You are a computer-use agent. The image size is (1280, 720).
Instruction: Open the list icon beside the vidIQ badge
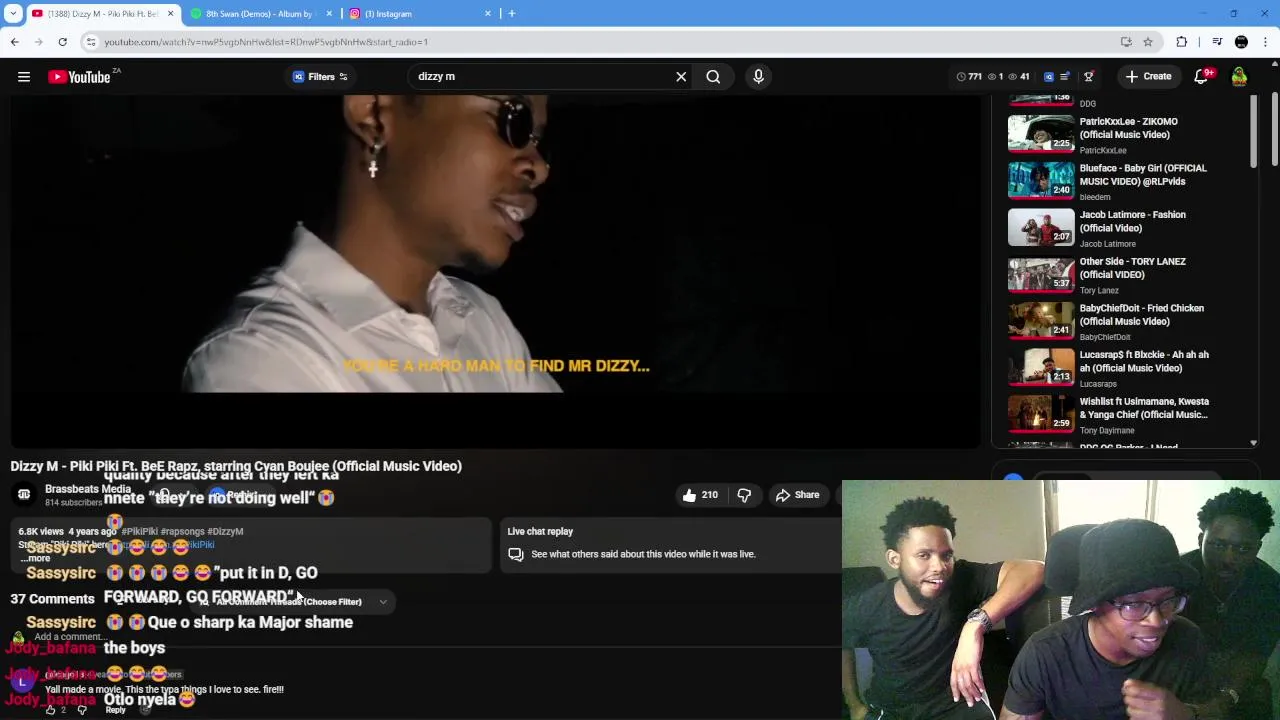coord(1065,77)
